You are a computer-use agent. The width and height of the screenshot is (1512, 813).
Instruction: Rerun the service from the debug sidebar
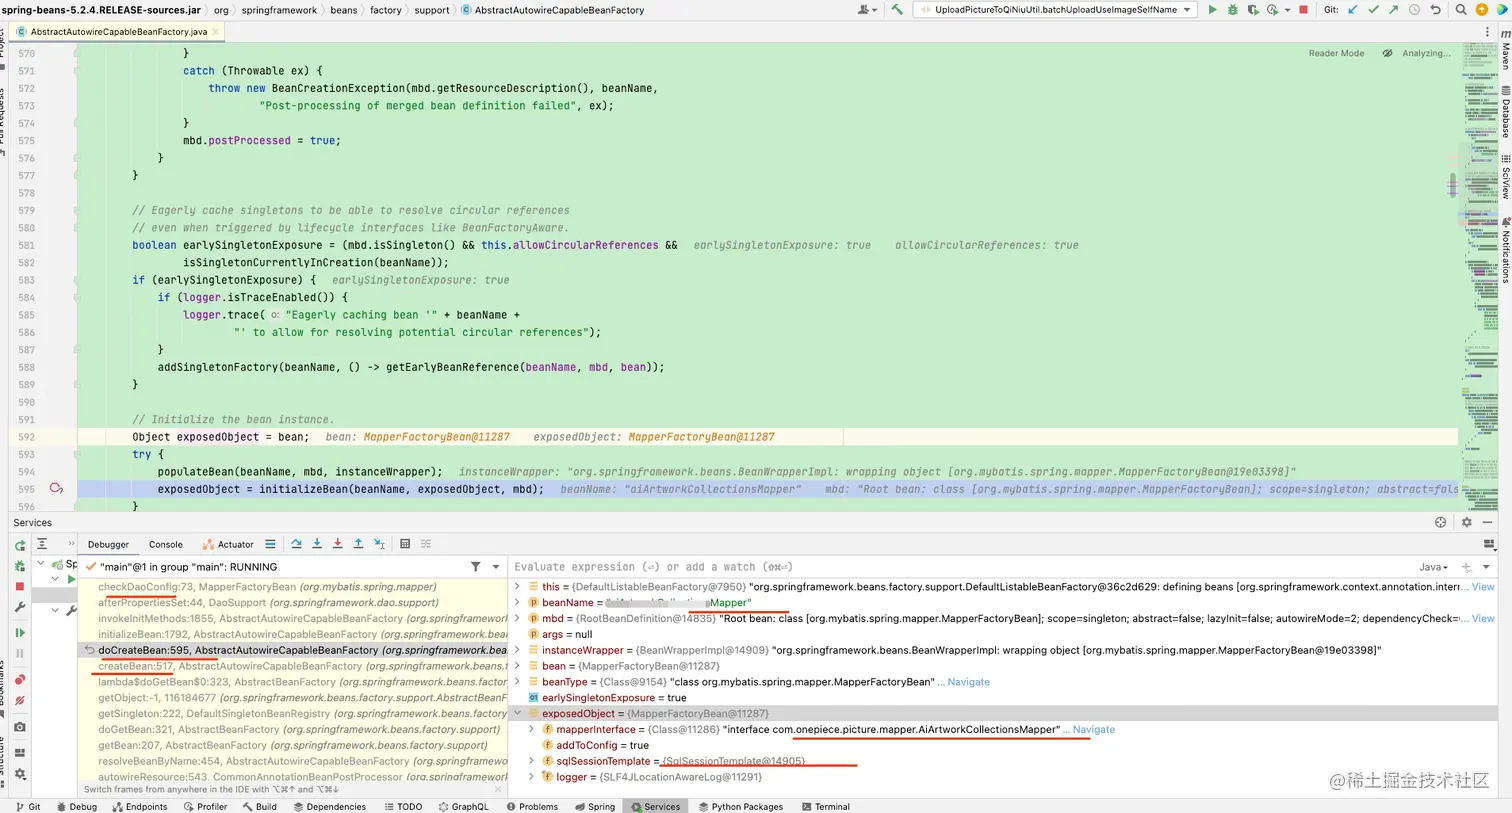20,546
